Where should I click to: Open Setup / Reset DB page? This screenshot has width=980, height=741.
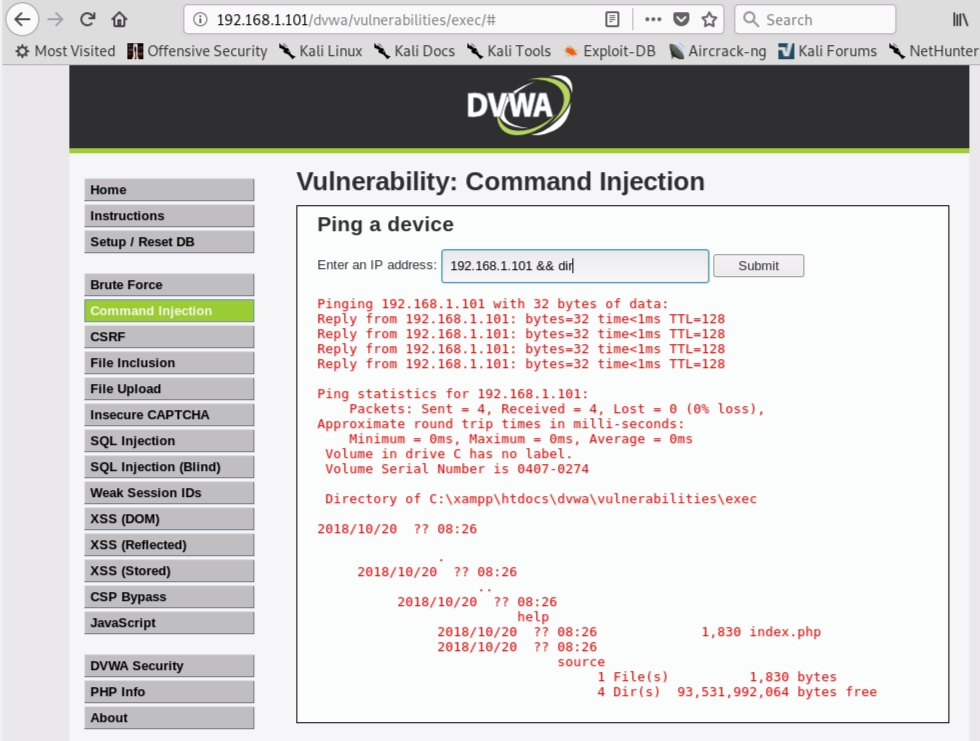pos(169,242)
